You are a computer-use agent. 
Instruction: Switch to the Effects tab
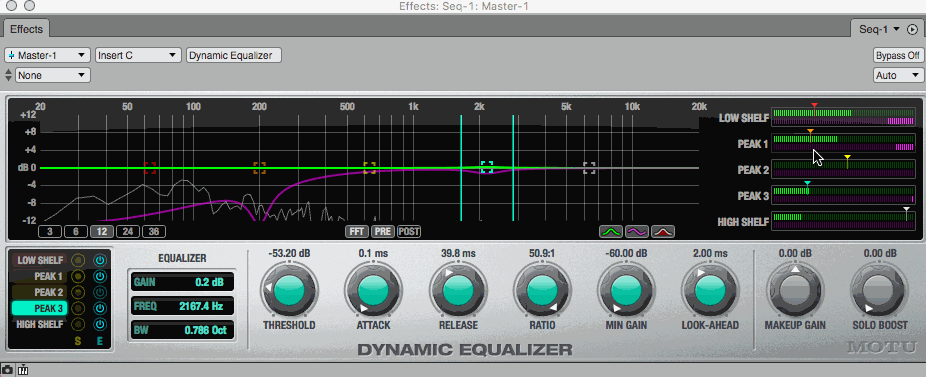[27, 29]
